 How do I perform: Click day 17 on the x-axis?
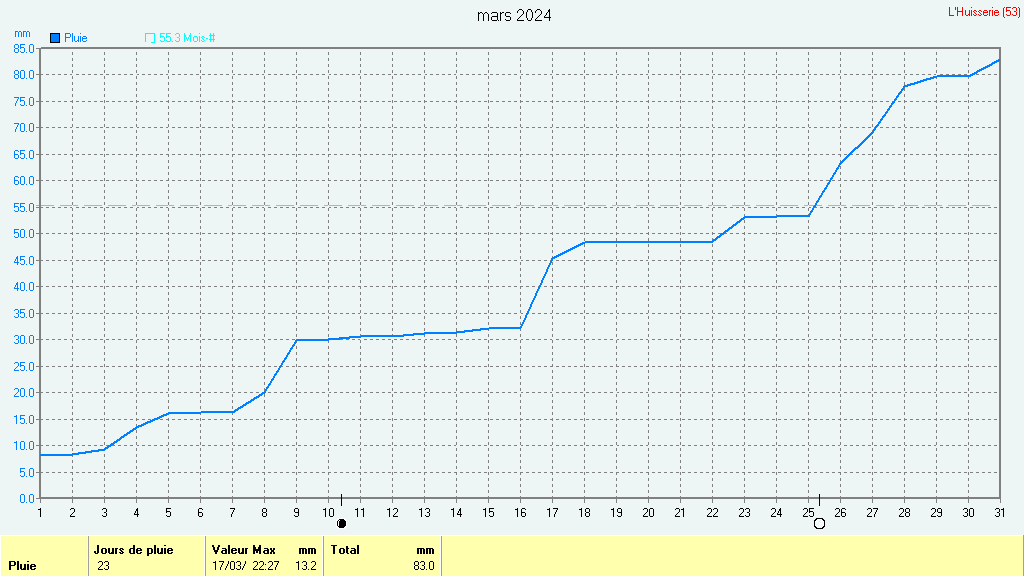coord(552,513)
